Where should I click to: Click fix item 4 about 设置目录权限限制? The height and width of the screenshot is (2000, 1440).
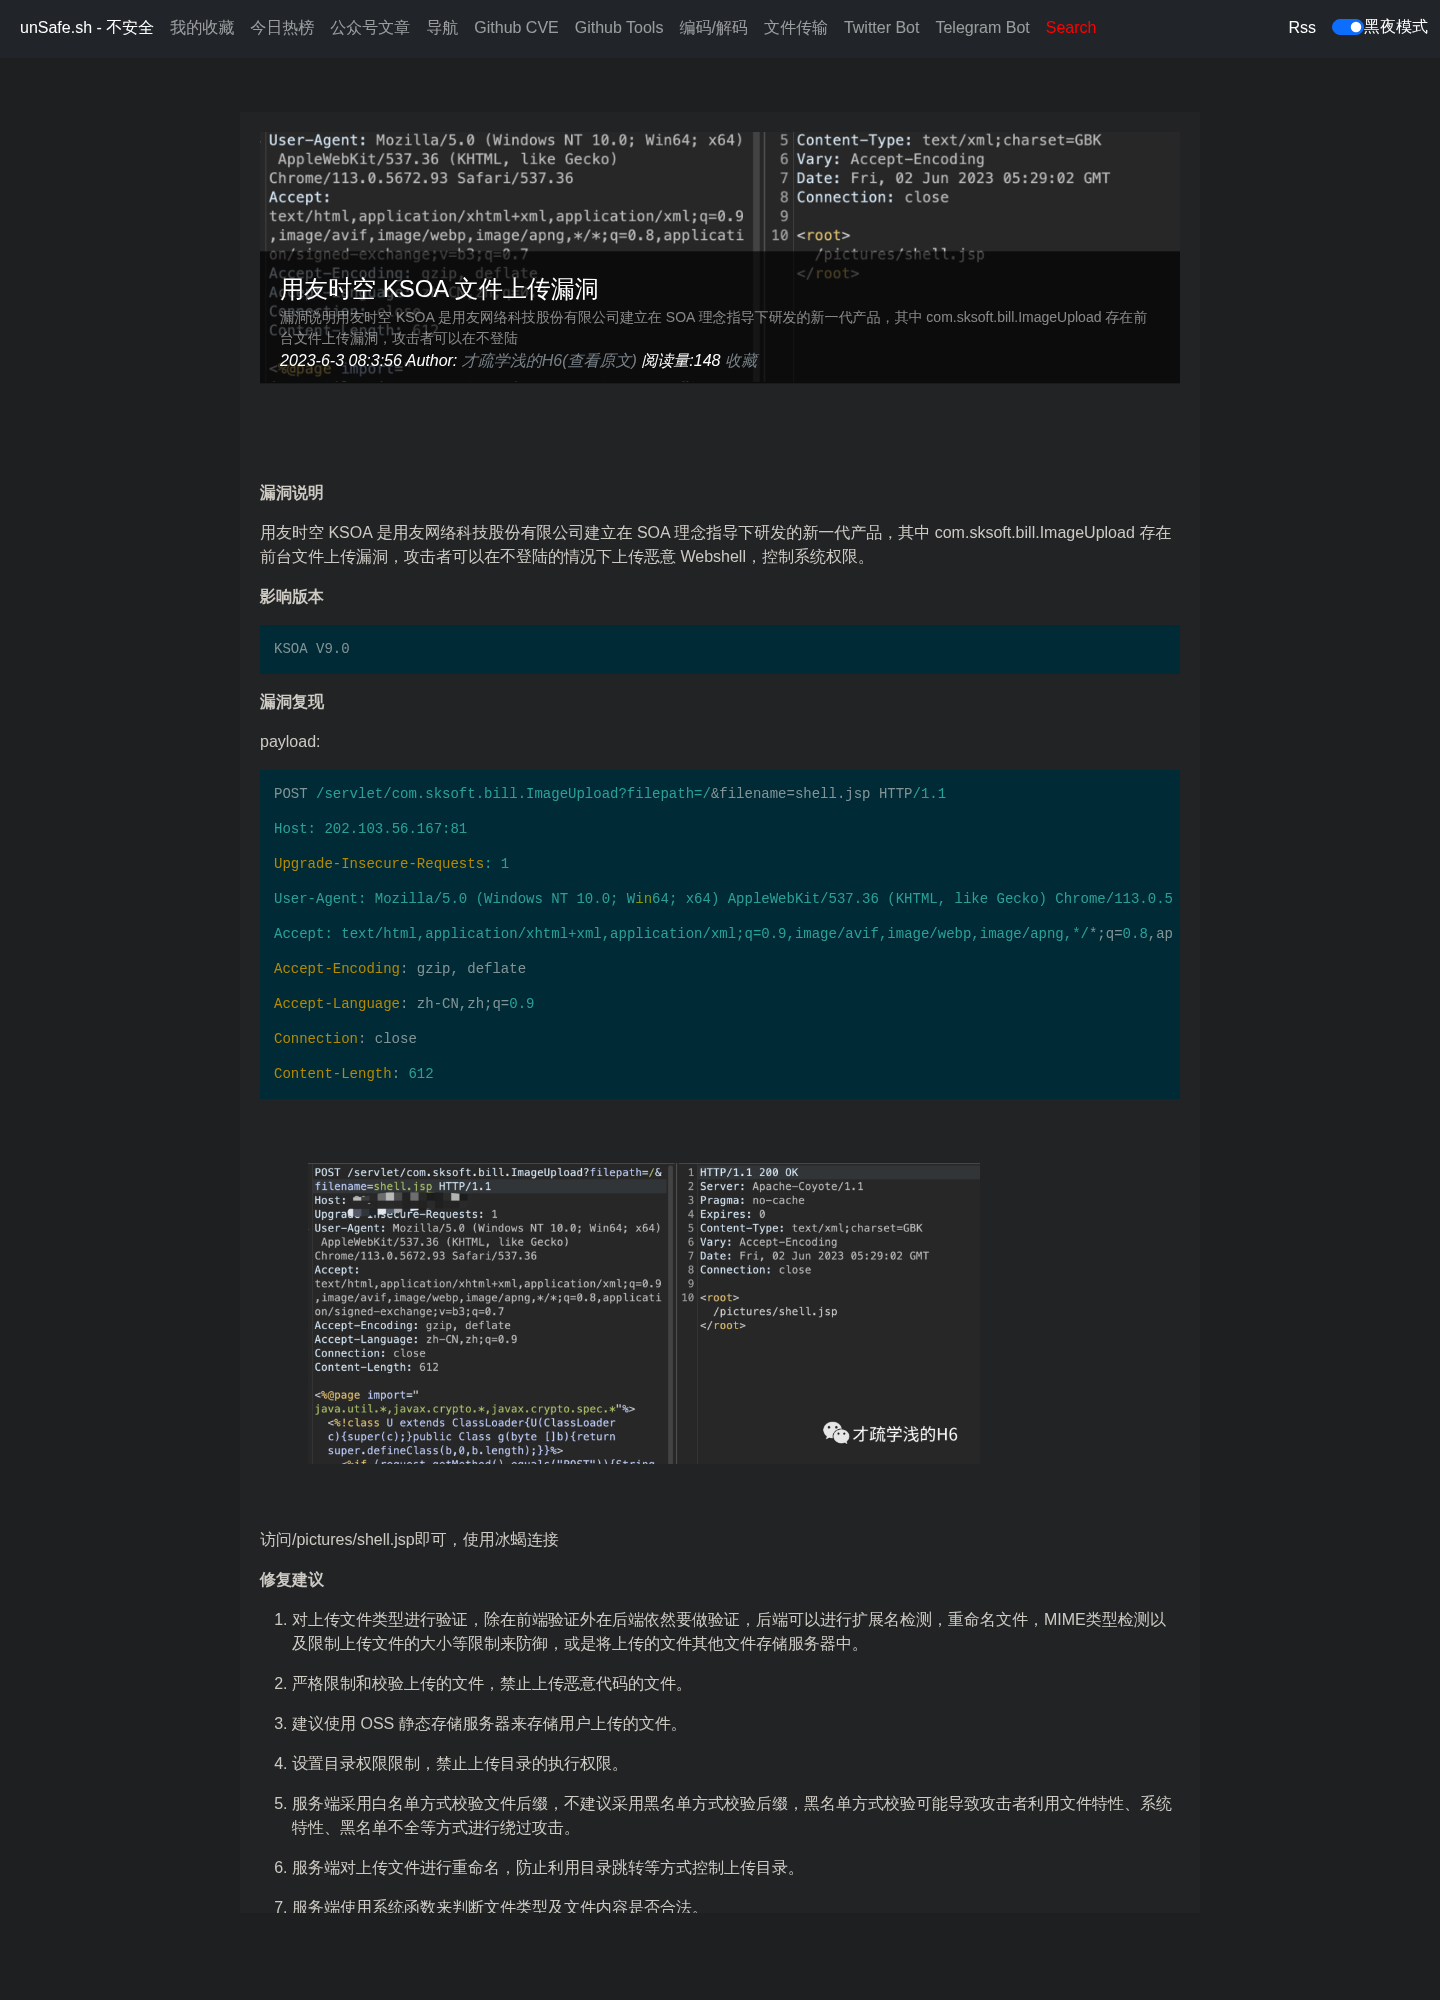pyautogui.click(x=459, y=1764)
